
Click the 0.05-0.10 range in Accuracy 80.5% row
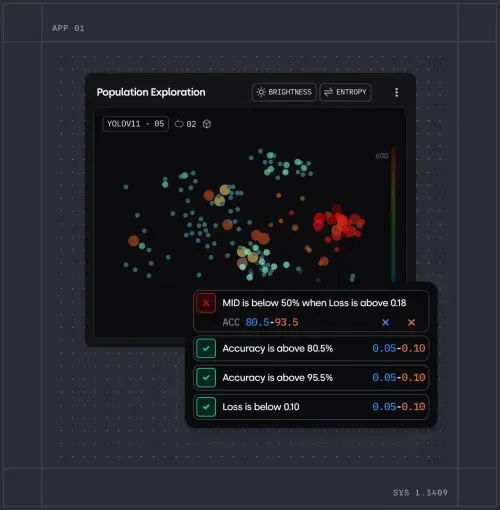click(399, 348)
